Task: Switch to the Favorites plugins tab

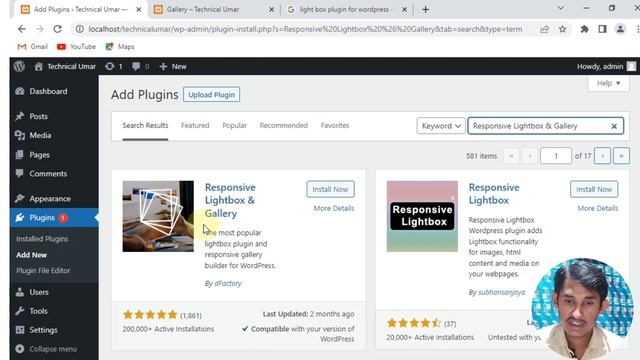Action: (335, 125)
